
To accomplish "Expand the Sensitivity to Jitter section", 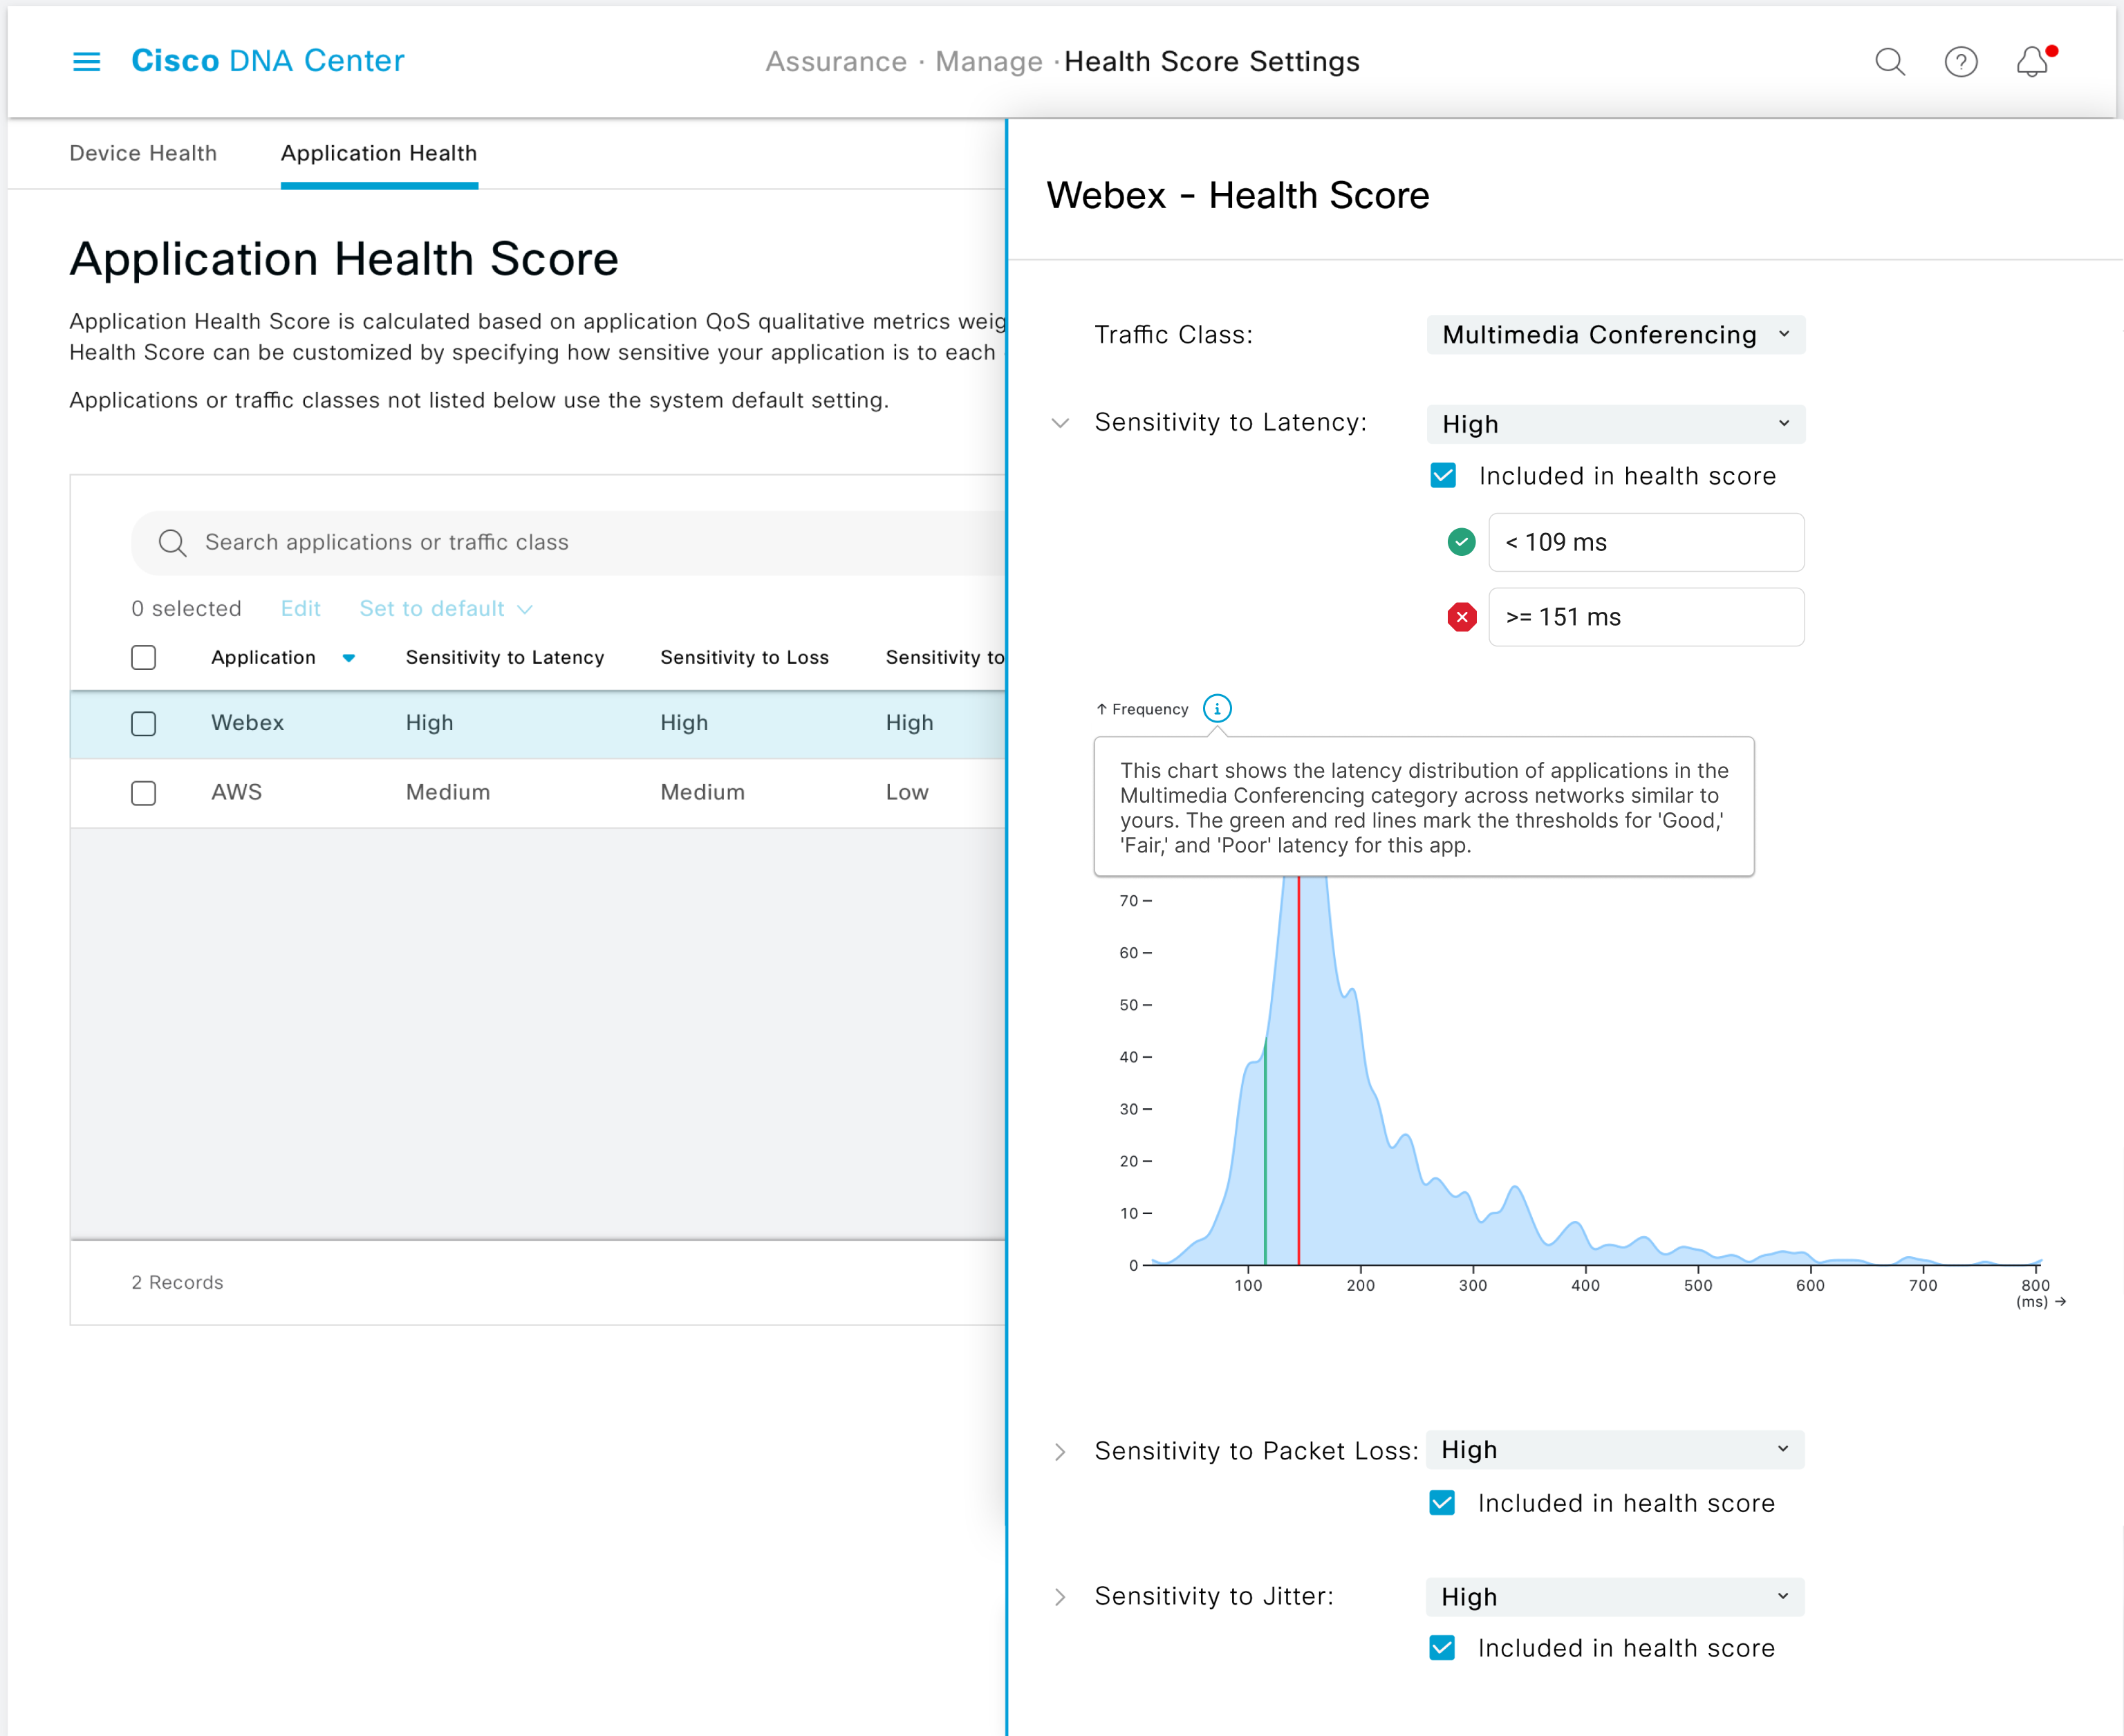I will pyautogui.click(x=1060, y=1597).
